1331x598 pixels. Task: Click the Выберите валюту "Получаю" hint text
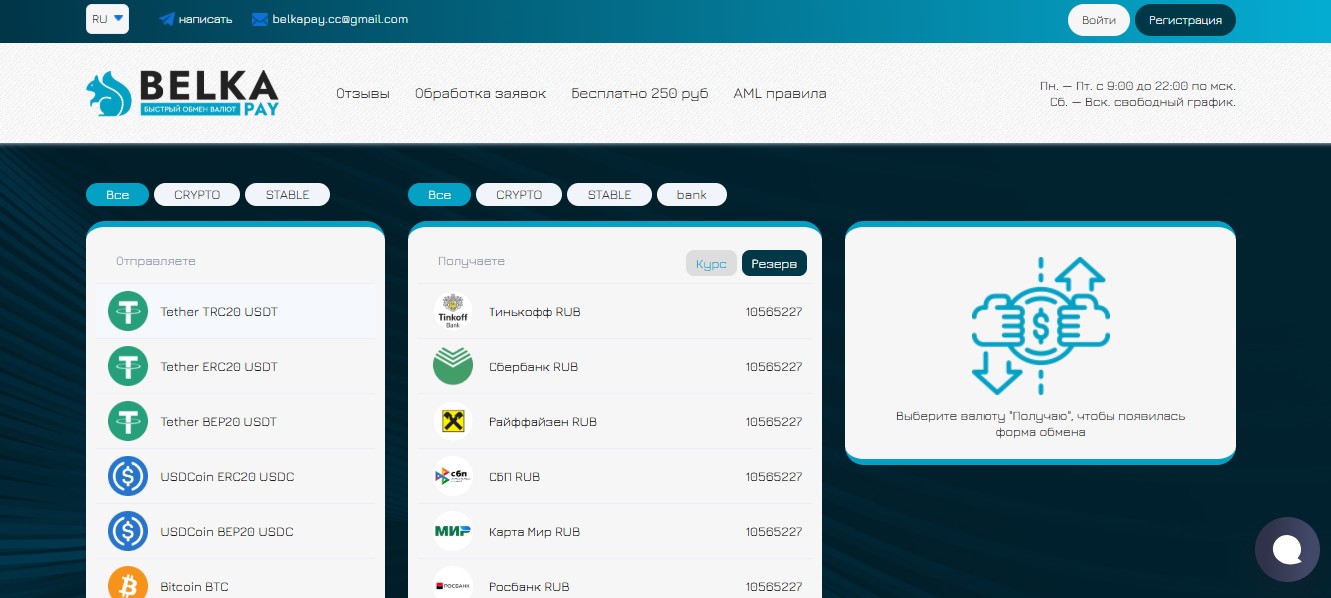click(1040, 424)
